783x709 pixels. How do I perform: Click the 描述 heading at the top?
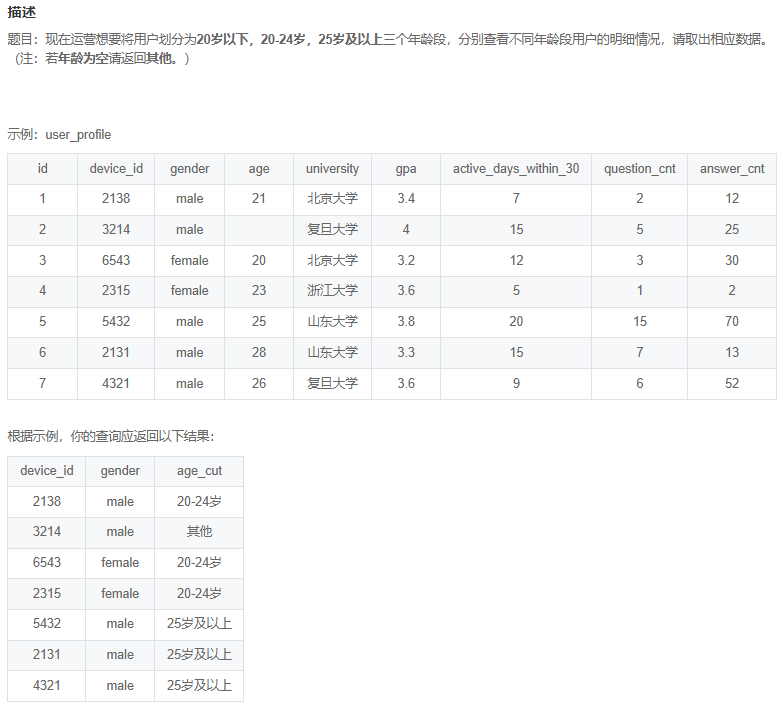point(21,12)
